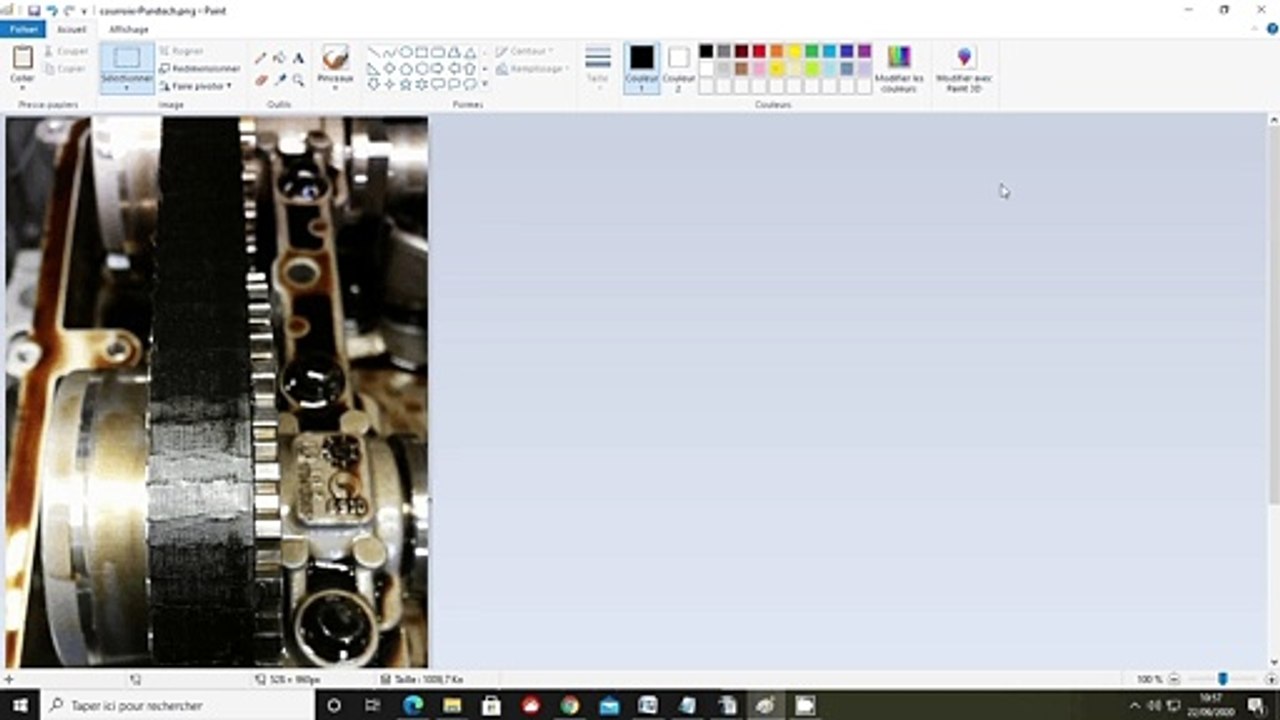
Task: Choose the Text tool
Action: click(298, 59)
